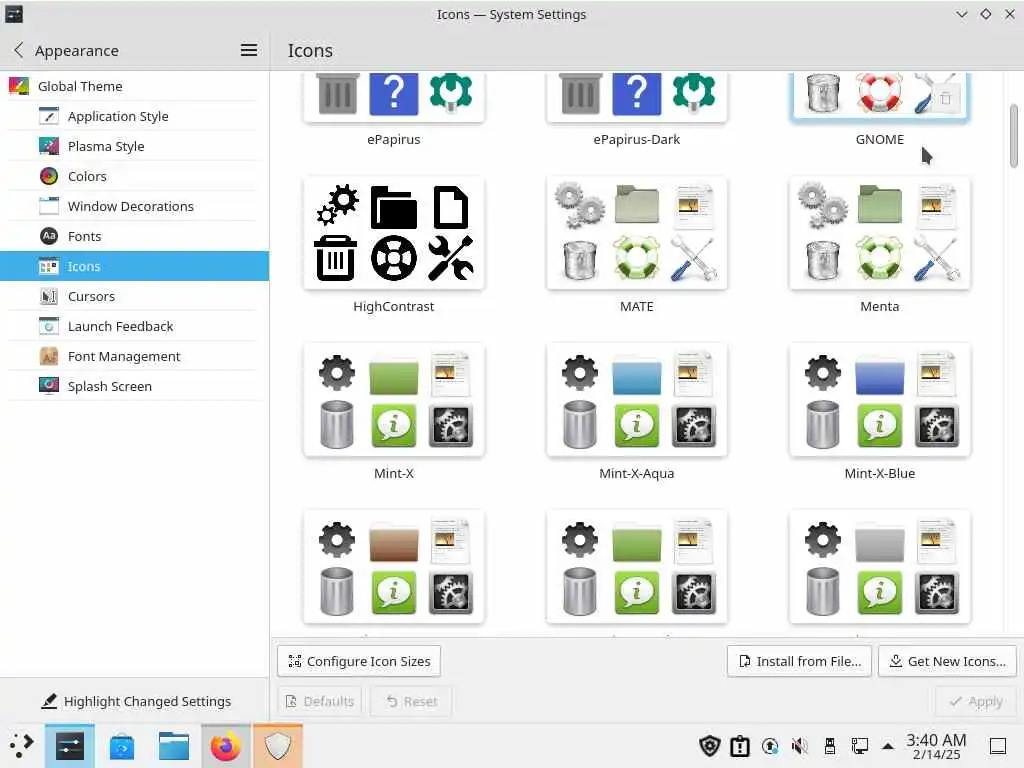1024x768 pixels.
Task: Select the ePapirus-Dark icon theme
Action: click(637, 97)
